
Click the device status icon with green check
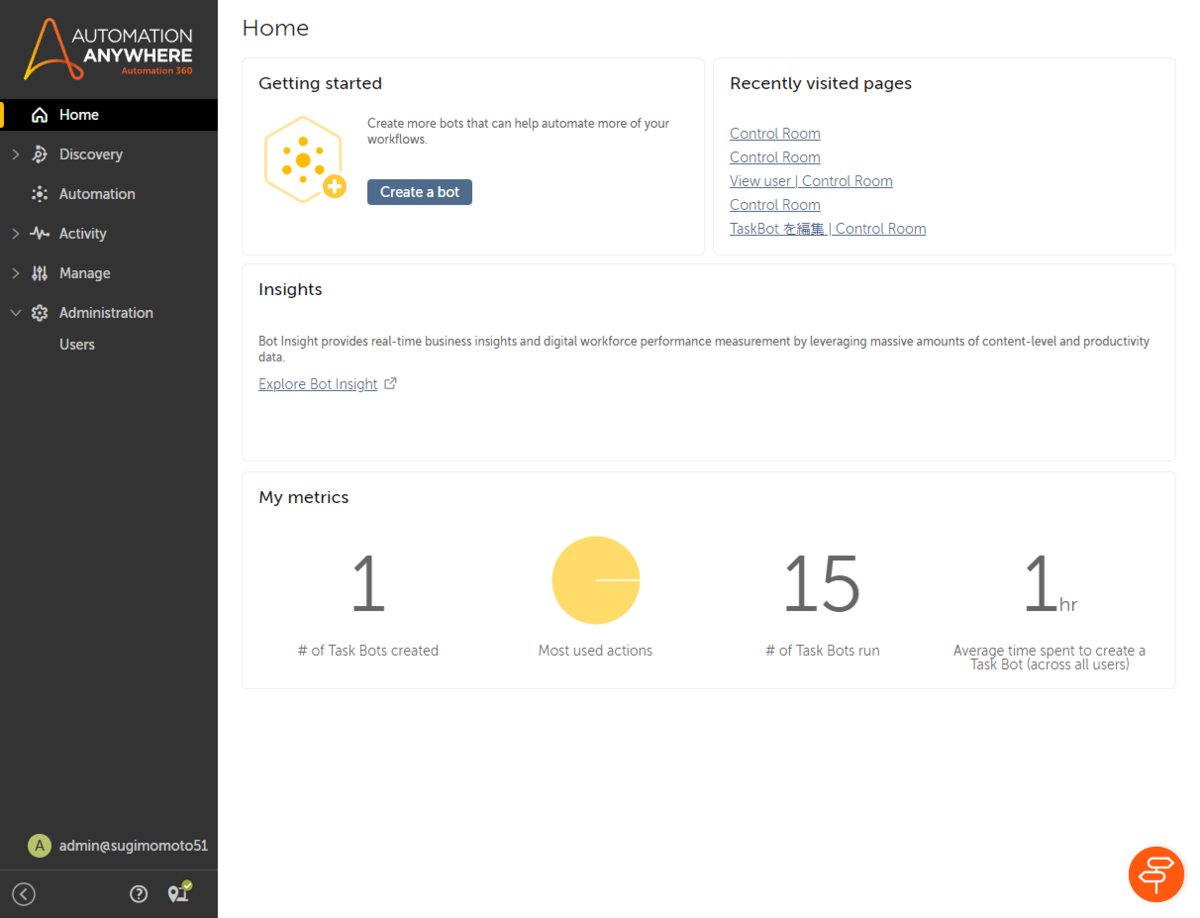pos(180,892)
